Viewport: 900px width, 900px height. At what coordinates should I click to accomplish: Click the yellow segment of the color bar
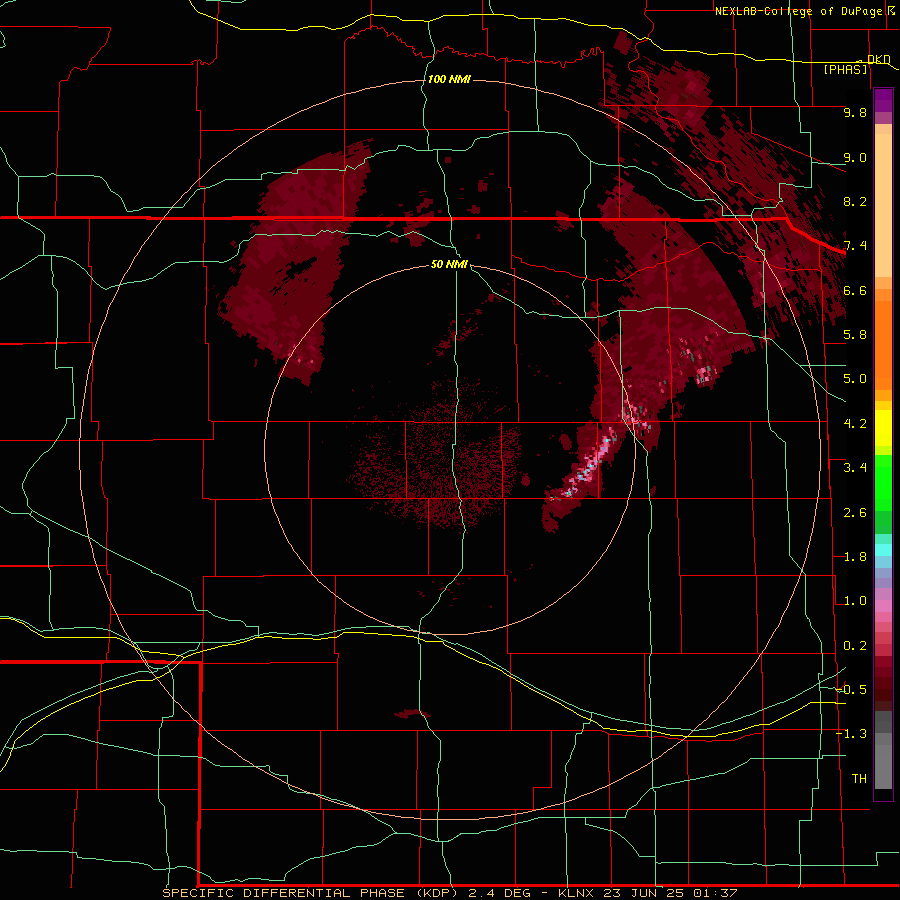(x=883, y=428)
